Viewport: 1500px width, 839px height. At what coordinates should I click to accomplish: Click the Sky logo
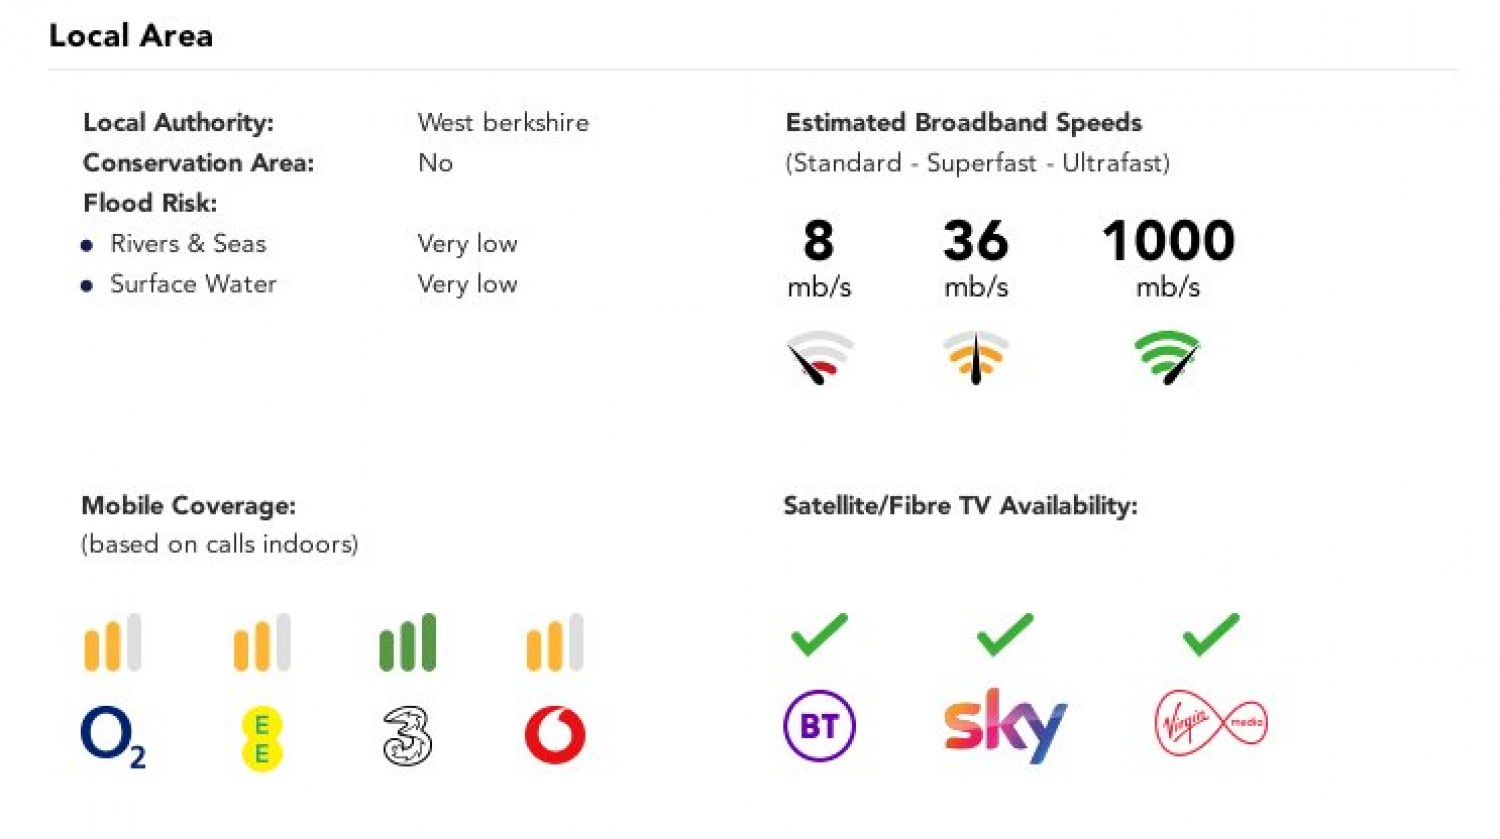[1005, 725]
